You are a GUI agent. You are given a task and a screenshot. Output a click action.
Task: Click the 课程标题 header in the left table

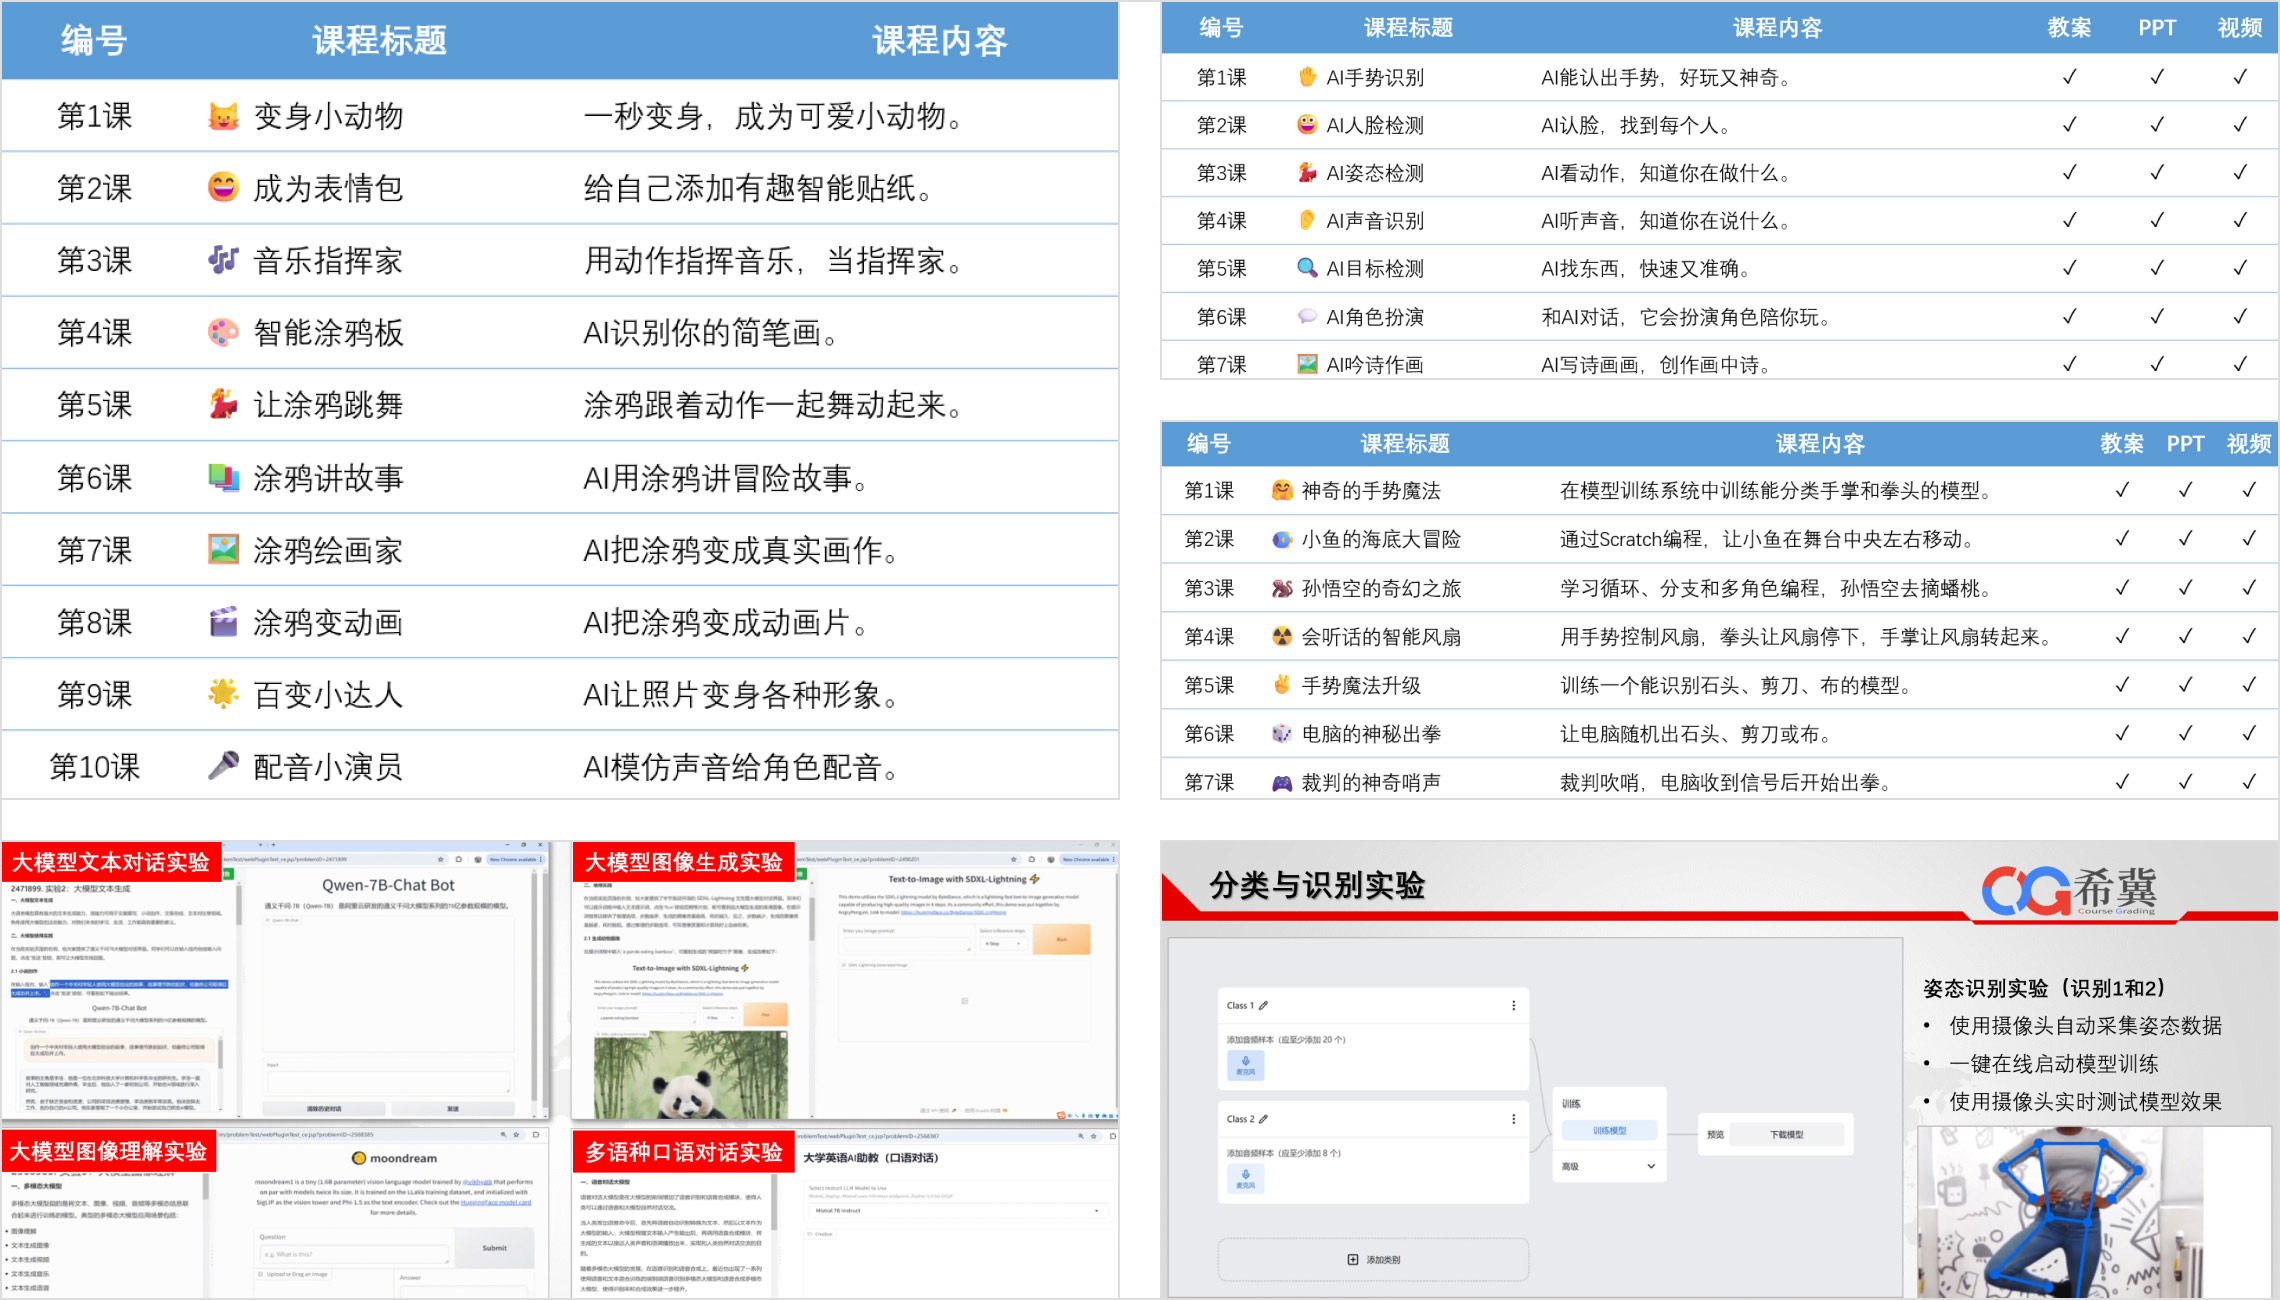379,41
